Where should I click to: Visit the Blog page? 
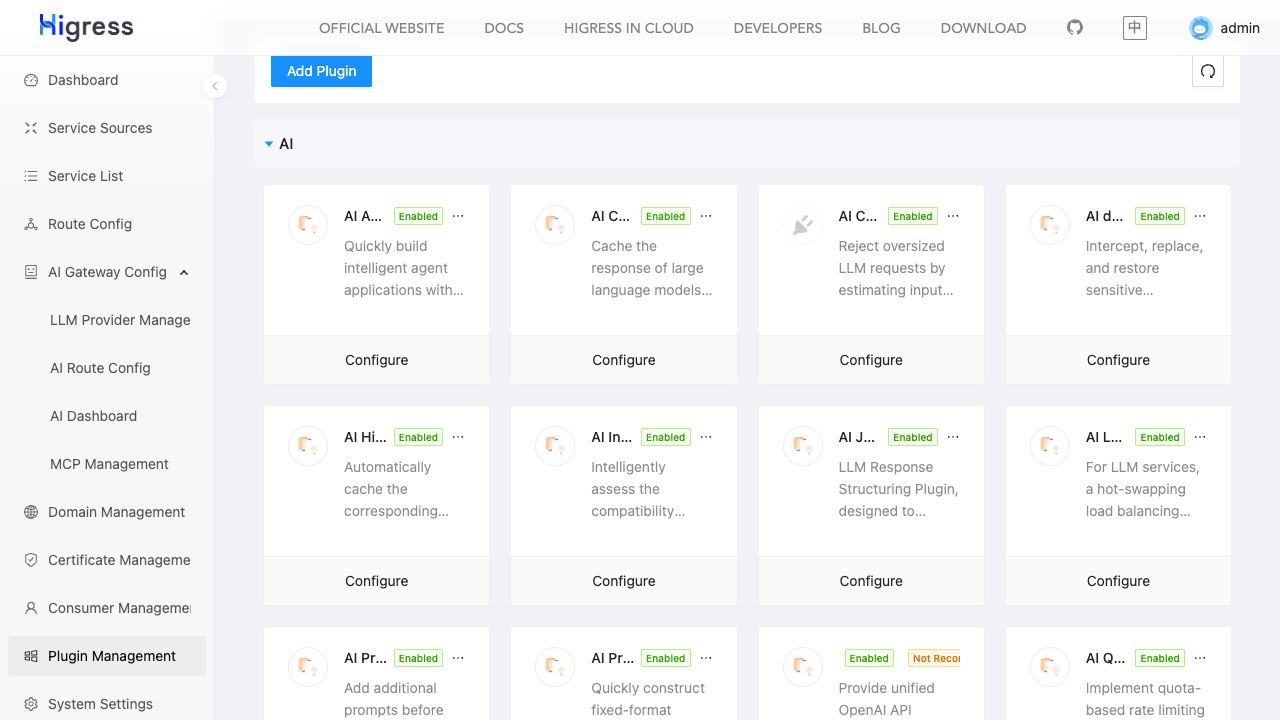[x=881, y=28]
